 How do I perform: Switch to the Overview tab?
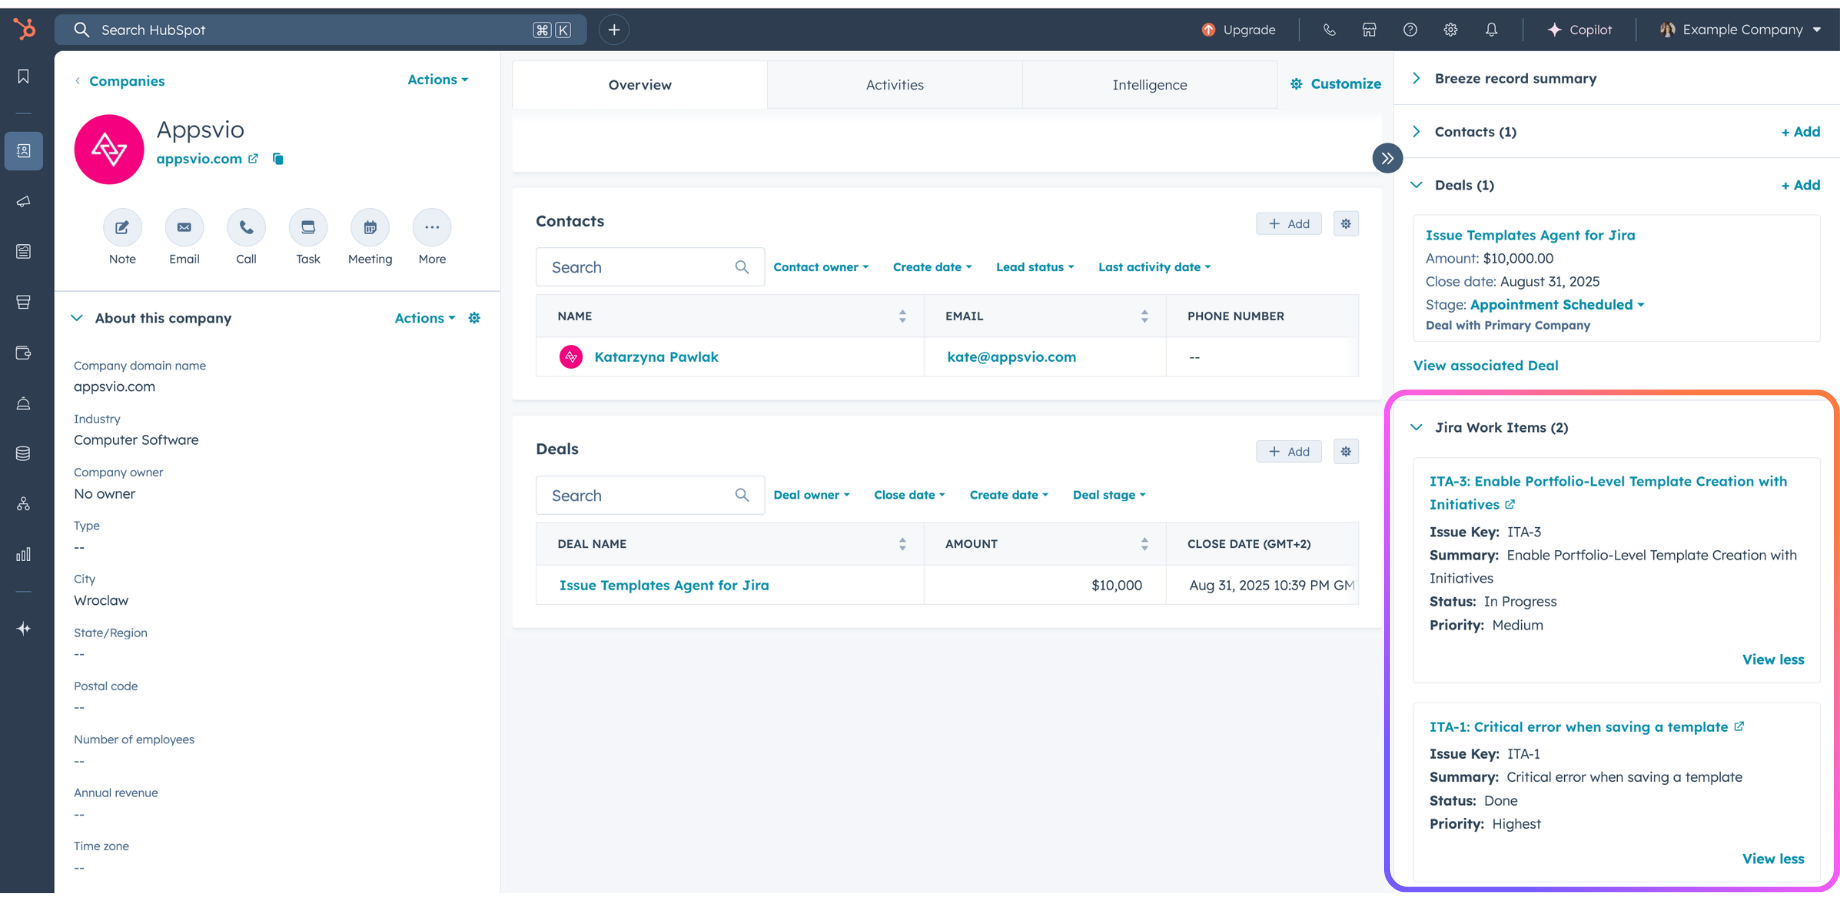640,85
